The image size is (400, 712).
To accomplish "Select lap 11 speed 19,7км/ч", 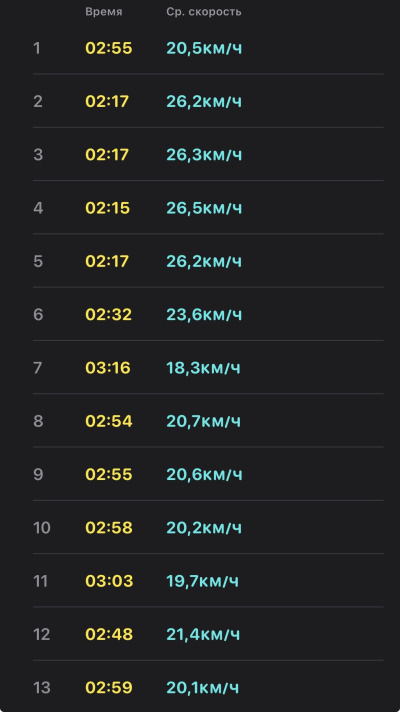I will 202,581.
